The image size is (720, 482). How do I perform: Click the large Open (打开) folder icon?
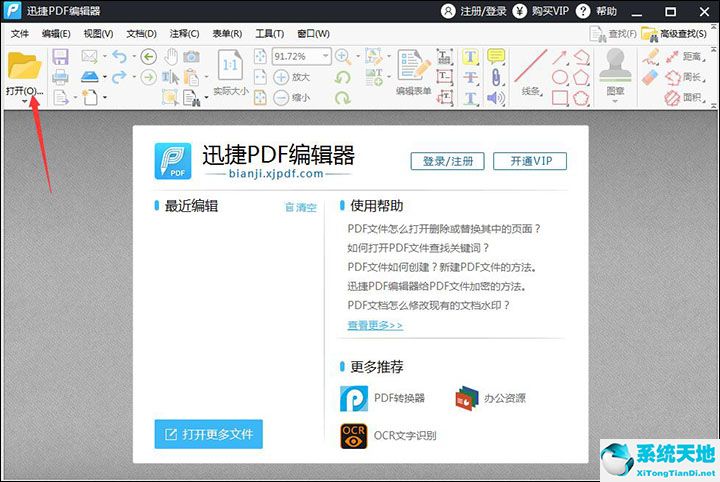click(x=24, y=67)
